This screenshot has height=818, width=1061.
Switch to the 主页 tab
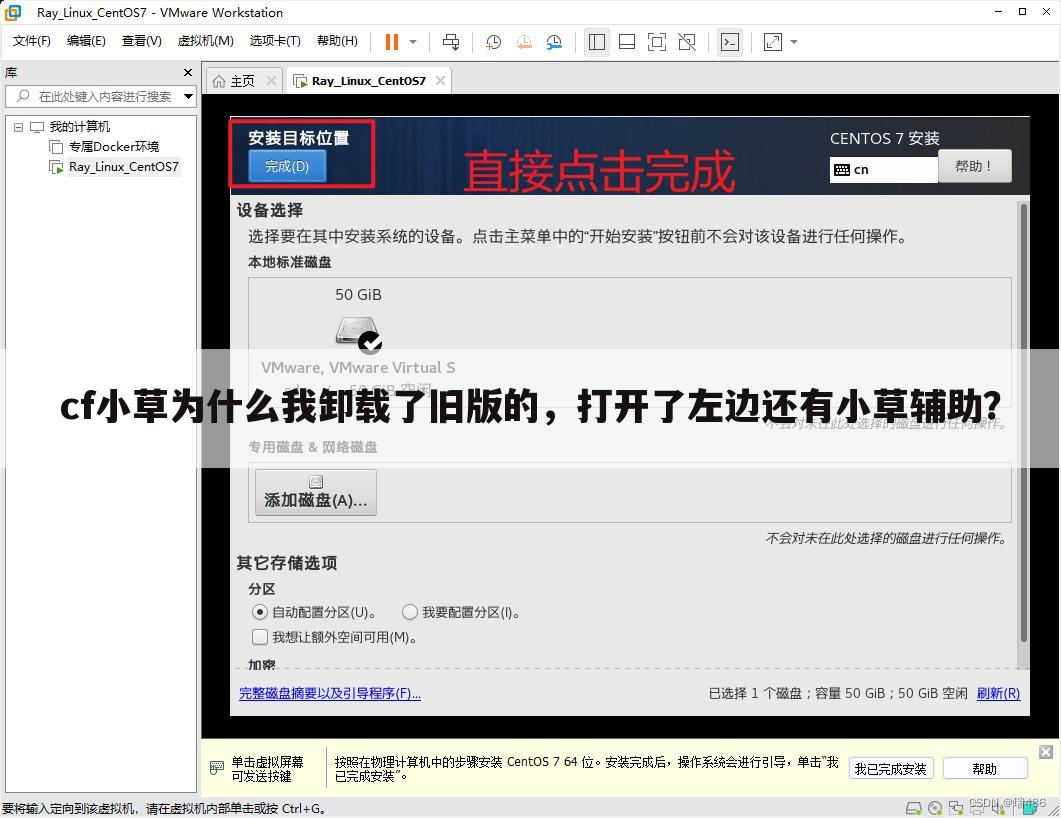pyautogui.click(x=242, y=81)
